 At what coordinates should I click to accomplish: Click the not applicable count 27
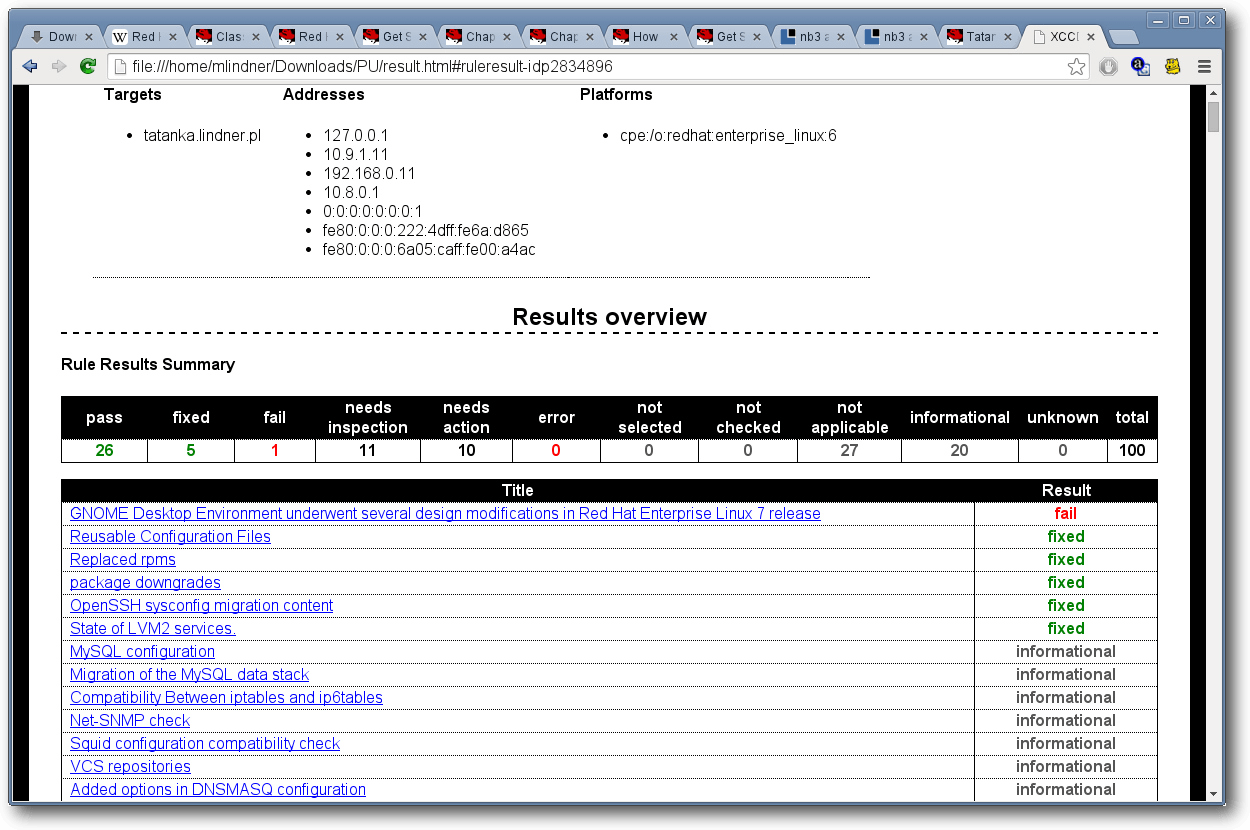point(849,451)
